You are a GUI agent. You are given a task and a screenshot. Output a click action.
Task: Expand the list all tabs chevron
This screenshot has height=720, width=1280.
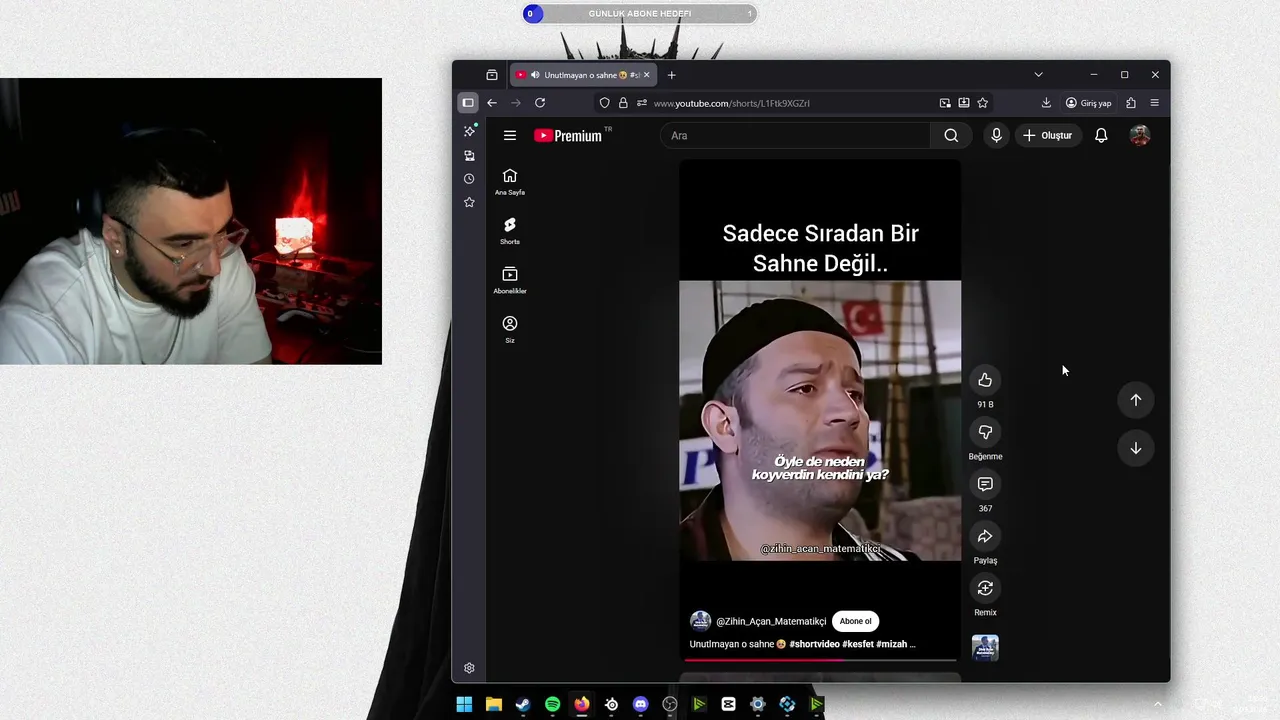[x=1038, y=75]
